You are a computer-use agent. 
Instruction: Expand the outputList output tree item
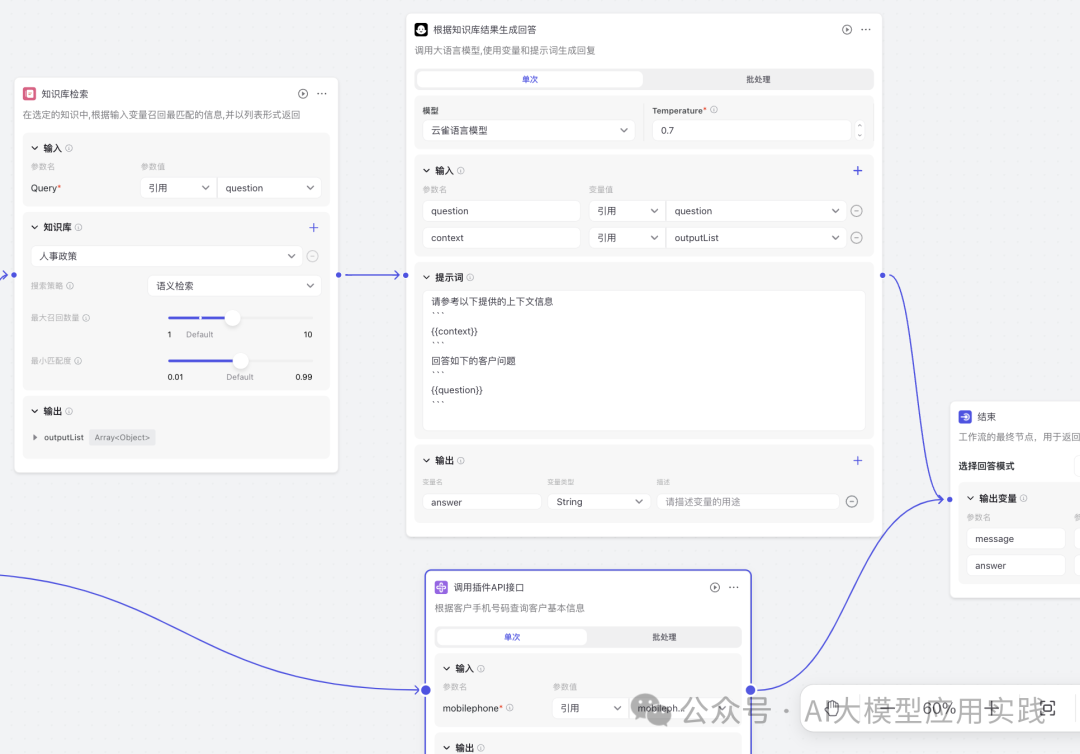(36, 437)
